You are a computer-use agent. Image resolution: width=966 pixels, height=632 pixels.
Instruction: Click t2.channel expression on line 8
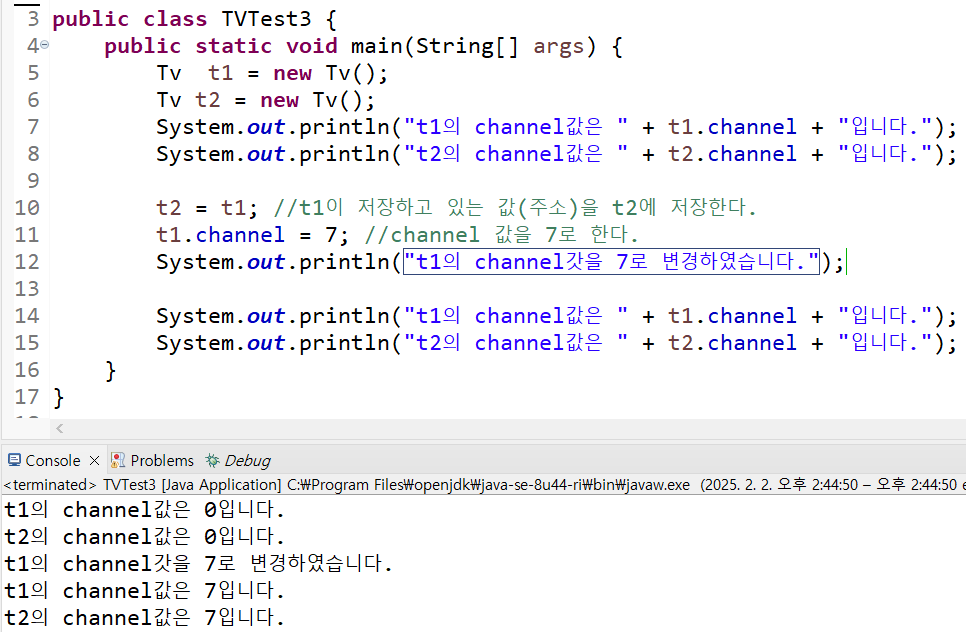point(733,154)
